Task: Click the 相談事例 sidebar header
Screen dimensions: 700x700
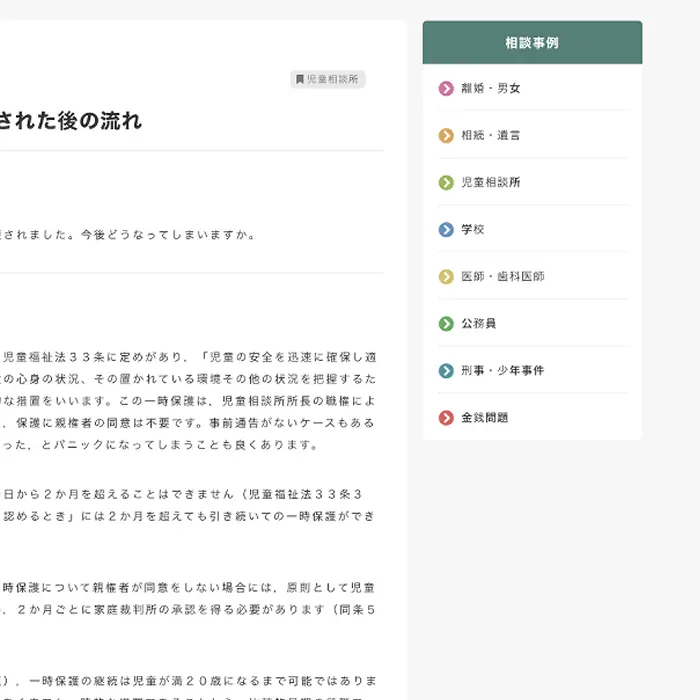Action: (x=532, y=42)
